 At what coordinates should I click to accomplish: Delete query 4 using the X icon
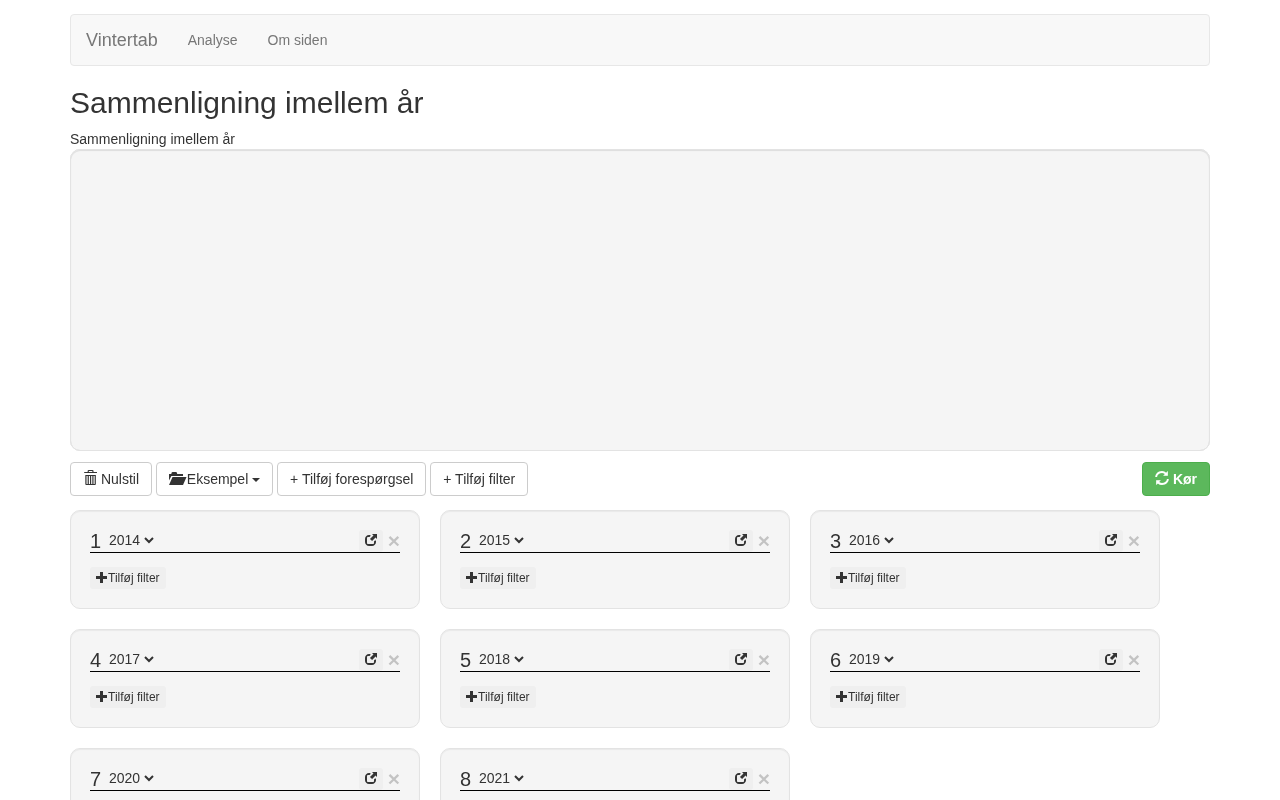pos(394,660)
